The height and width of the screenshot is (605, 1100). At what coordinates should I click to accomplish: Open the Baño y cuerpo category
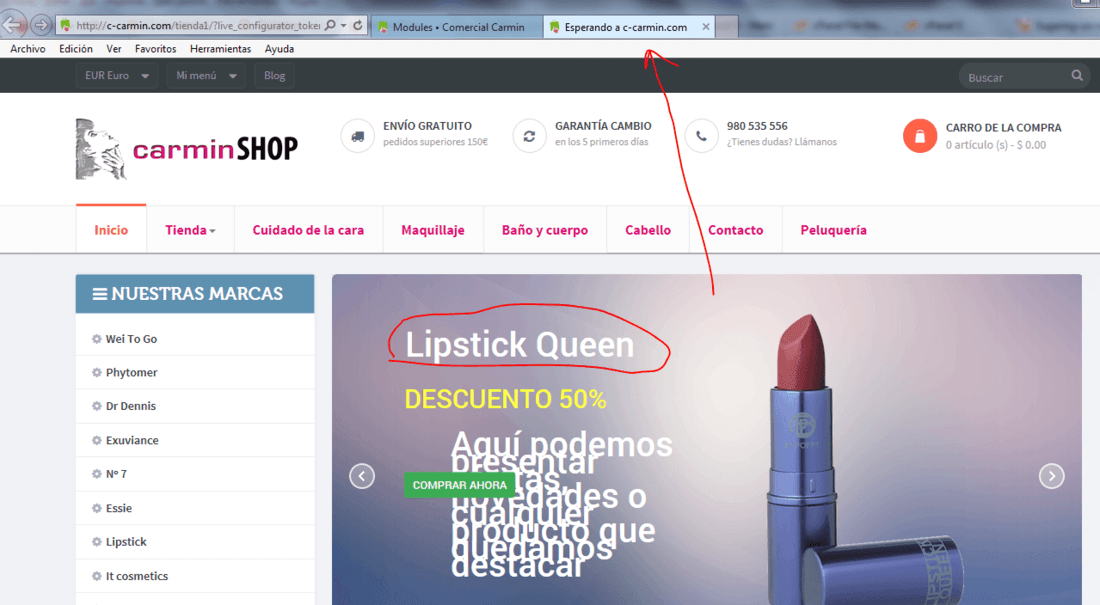point(544,230)
